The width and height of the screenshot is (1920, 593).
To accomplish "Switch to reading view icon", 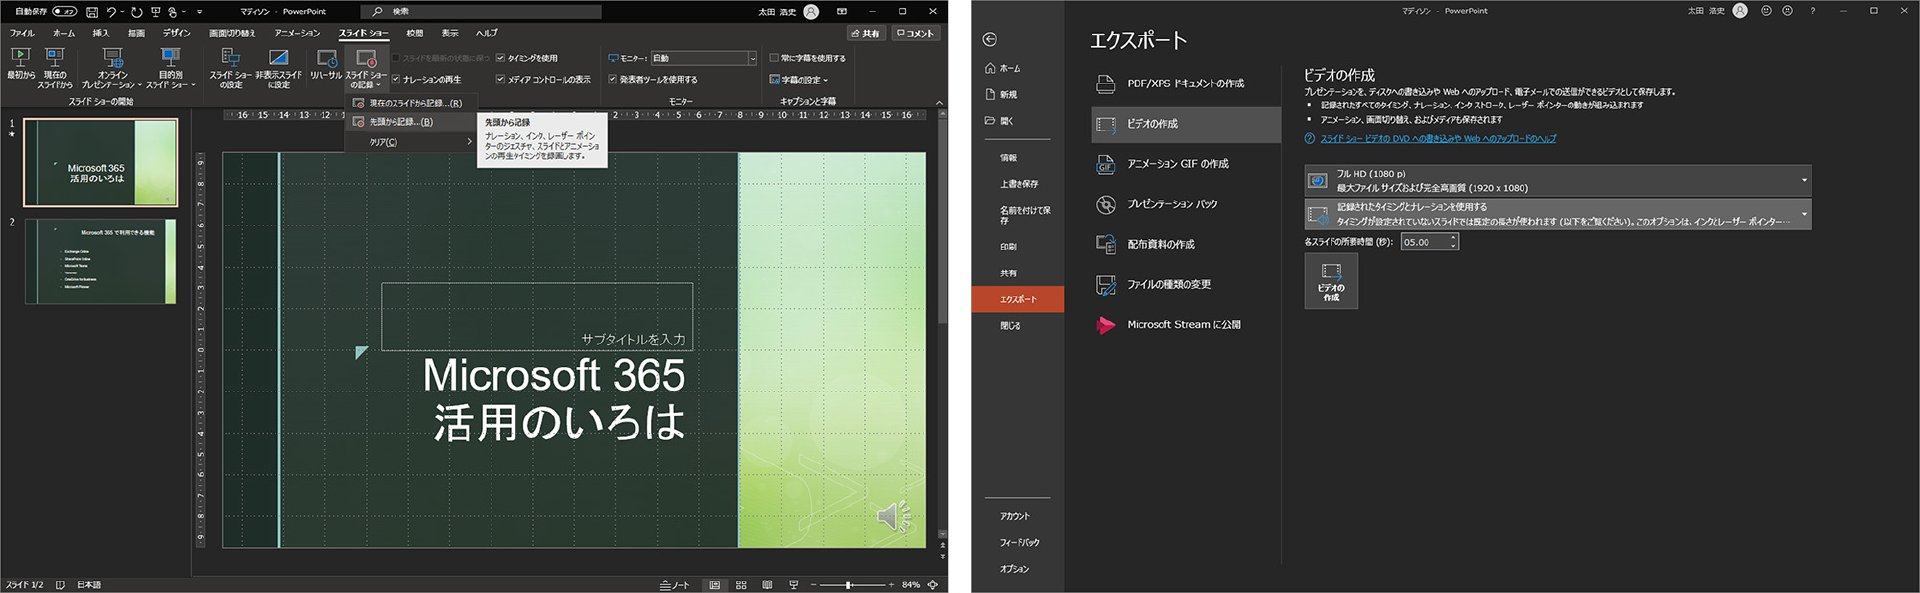I will coord(767,585).
